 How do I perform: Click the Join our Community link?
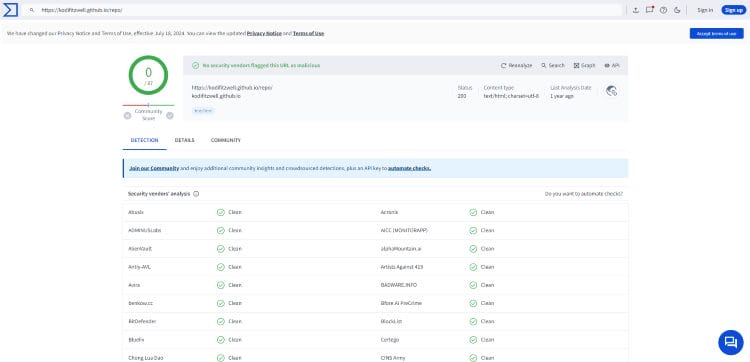point(154,168)
